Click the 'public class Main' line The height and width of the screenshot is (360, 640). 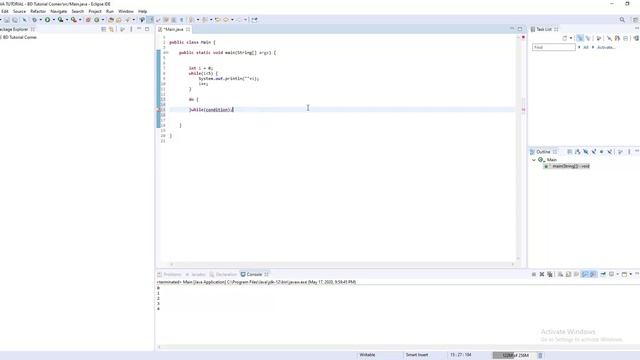[192, 42]
